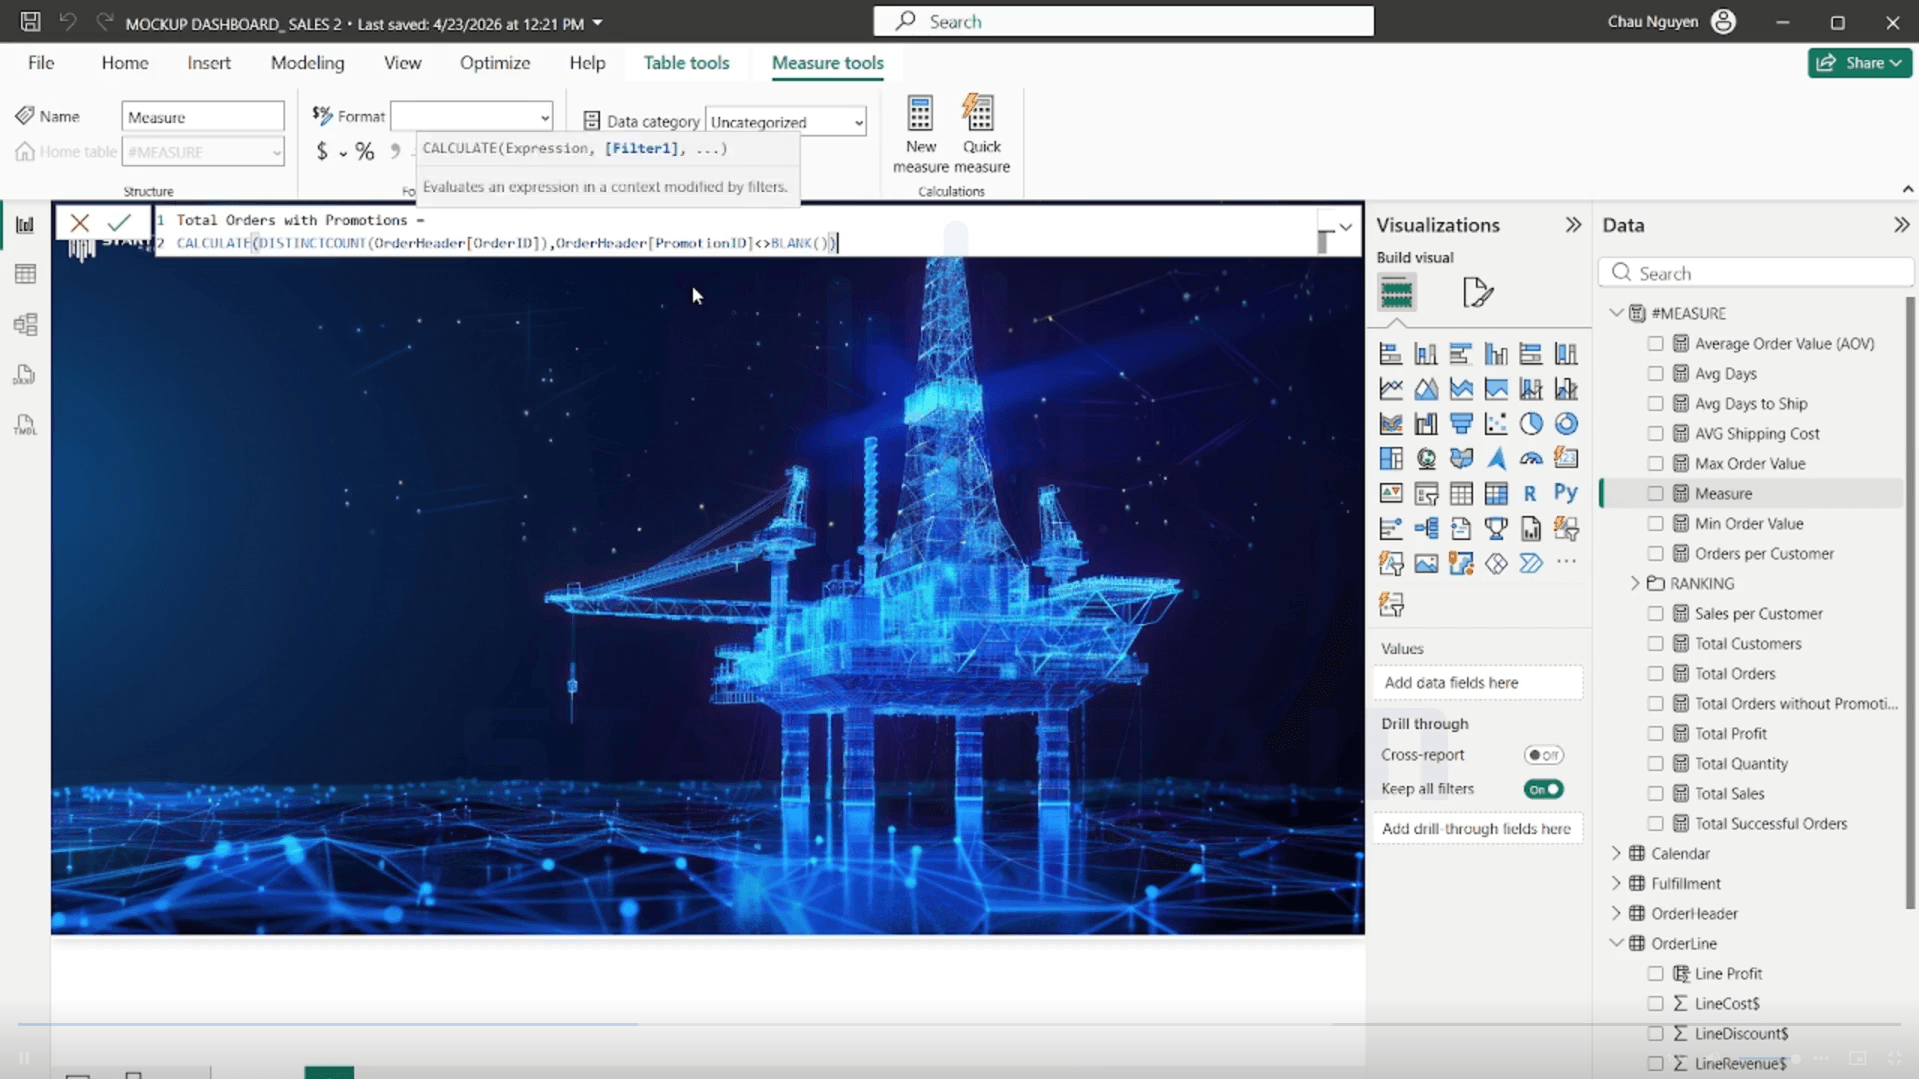Select the pie chart visual icon

coord(1530,423)
